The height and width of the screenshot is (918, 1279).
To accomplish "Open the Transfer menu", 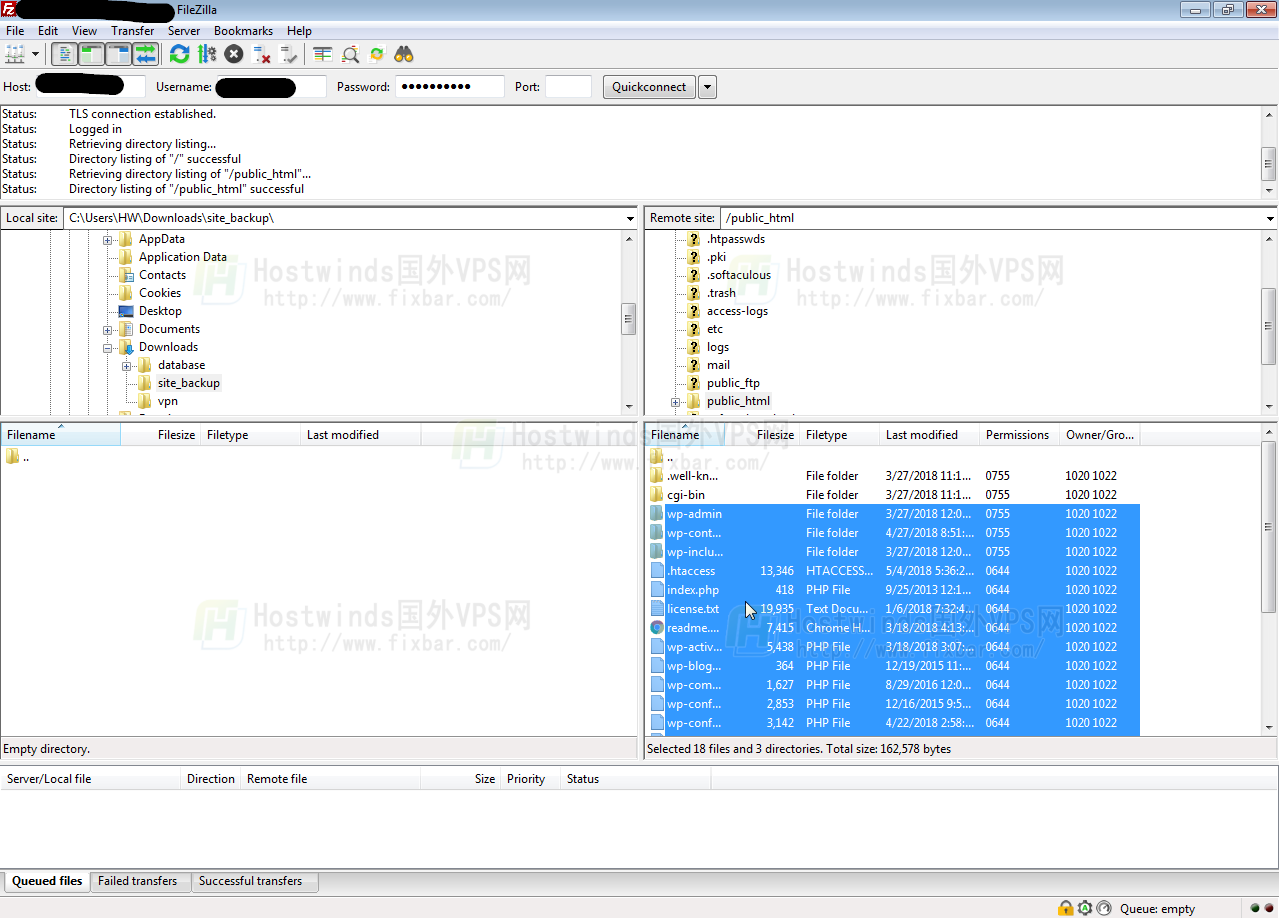I will pyautogui.click(x=133, y=31).
